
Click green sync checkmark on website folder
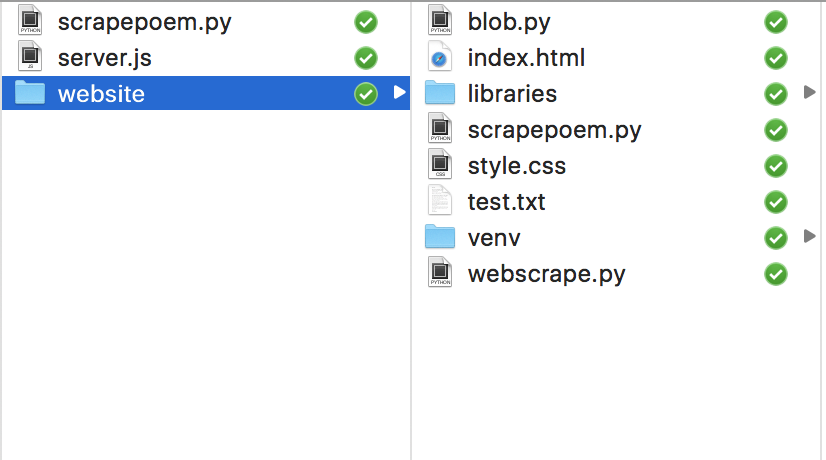click(366, 94)
